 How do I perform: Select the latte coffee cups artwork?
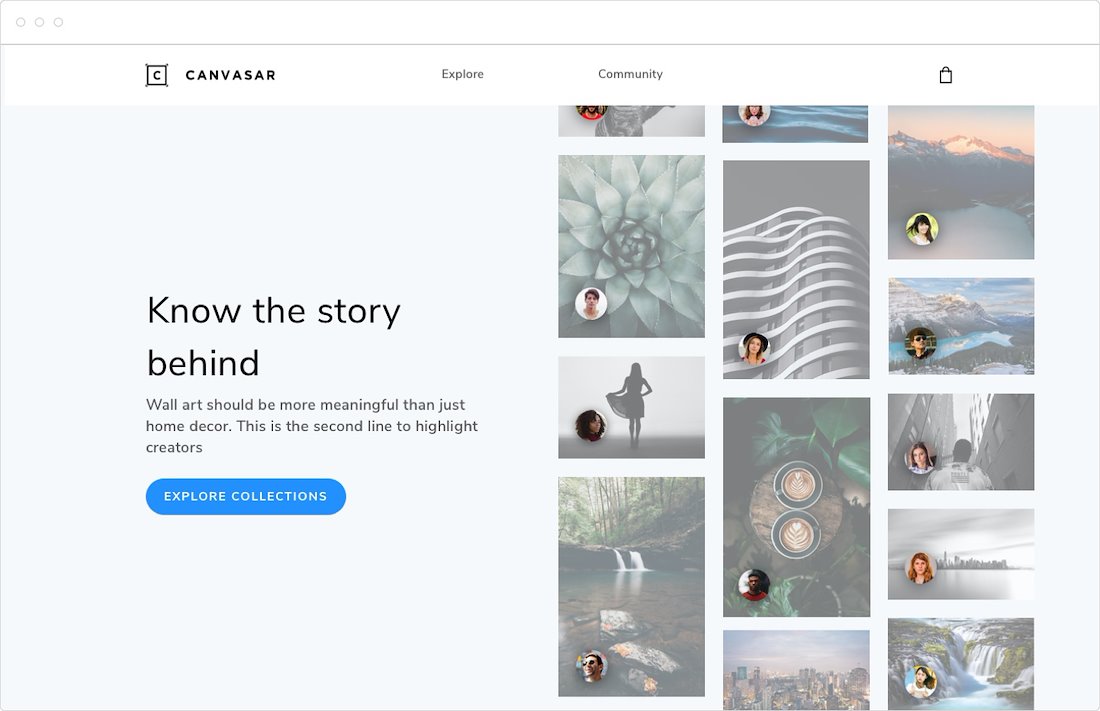pos(796,490)
